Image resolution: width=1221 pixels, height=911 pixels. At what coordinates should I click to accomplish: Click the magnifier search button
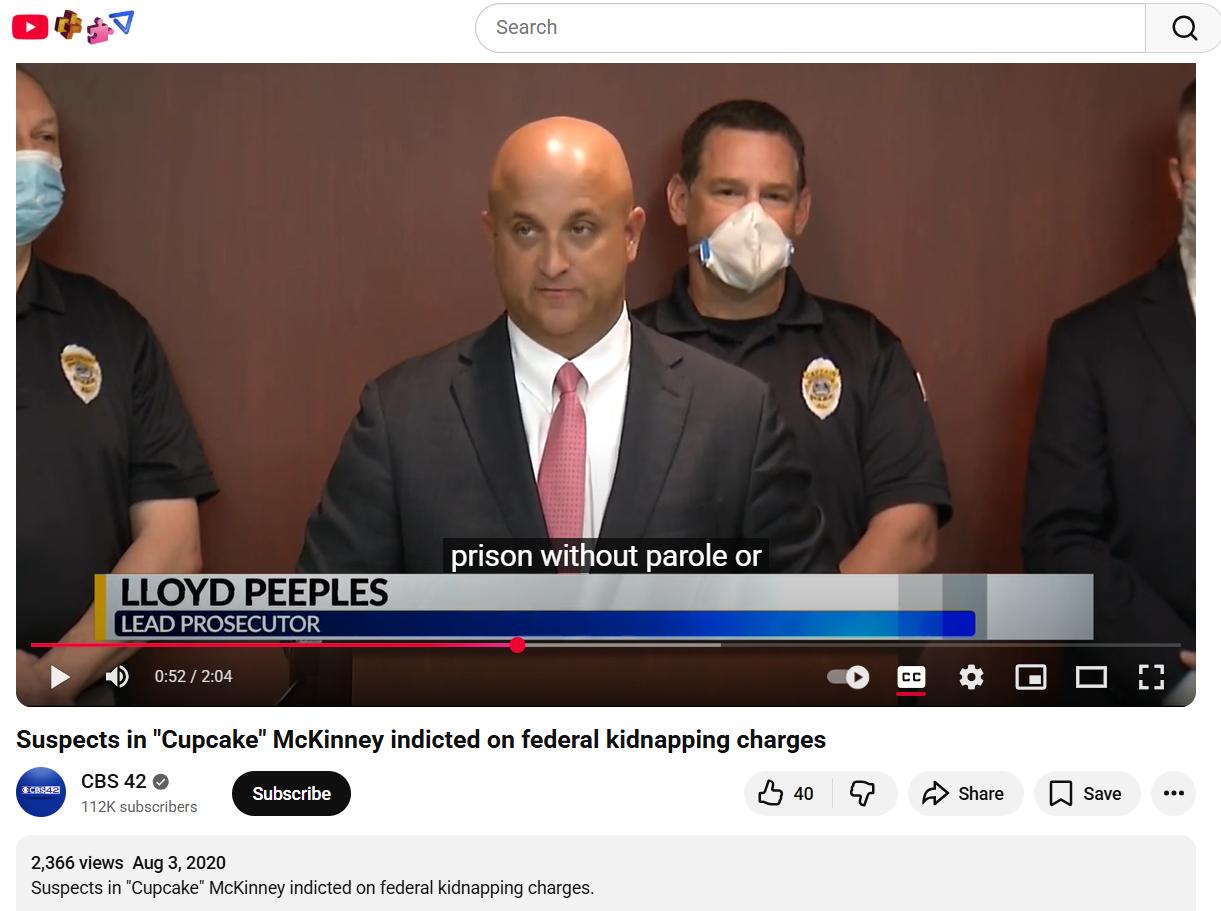pos(1183,28)
